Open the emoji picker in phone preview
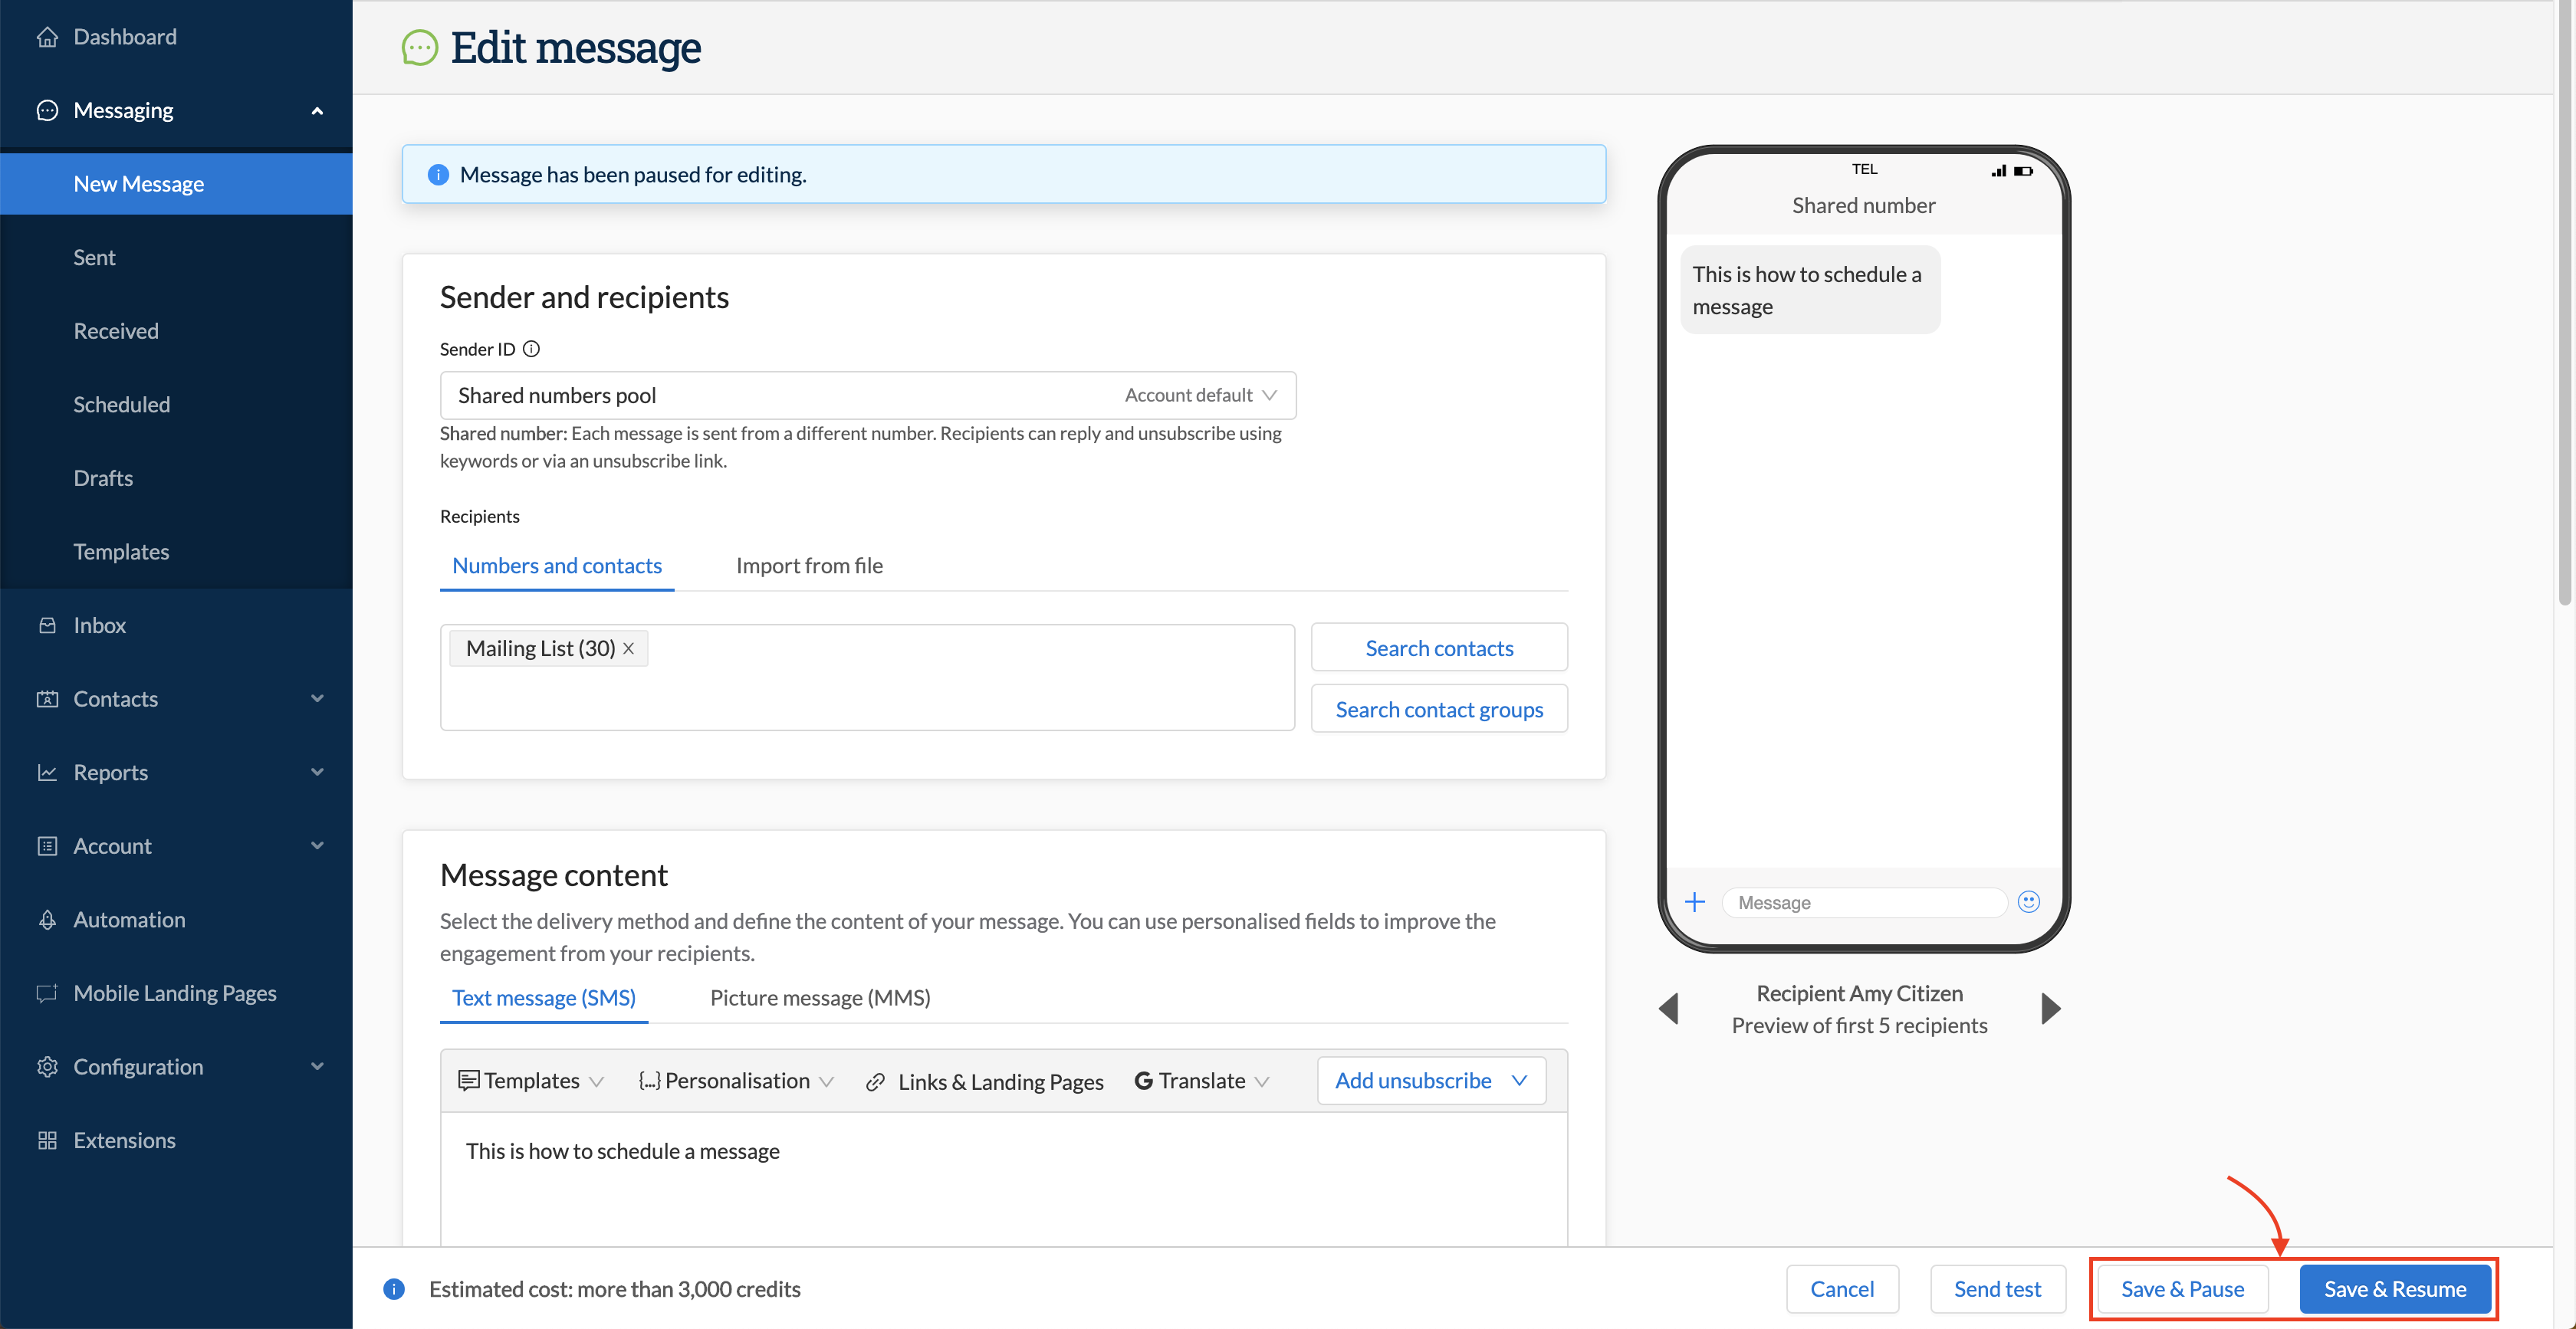This screenshot has width=2576, height=1329. pyautogui.click(x=2028, y=901)
